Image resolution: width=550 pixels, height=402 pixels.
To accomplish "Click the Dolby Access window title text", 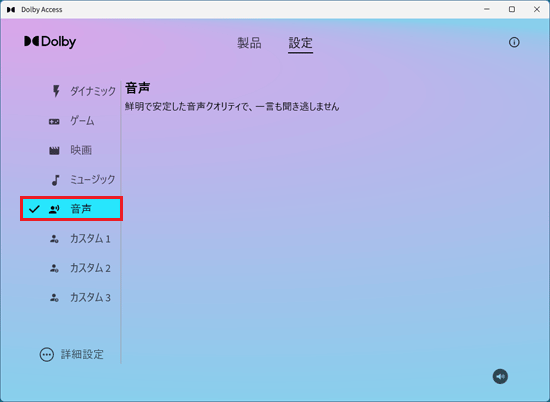I will [42, 10].
